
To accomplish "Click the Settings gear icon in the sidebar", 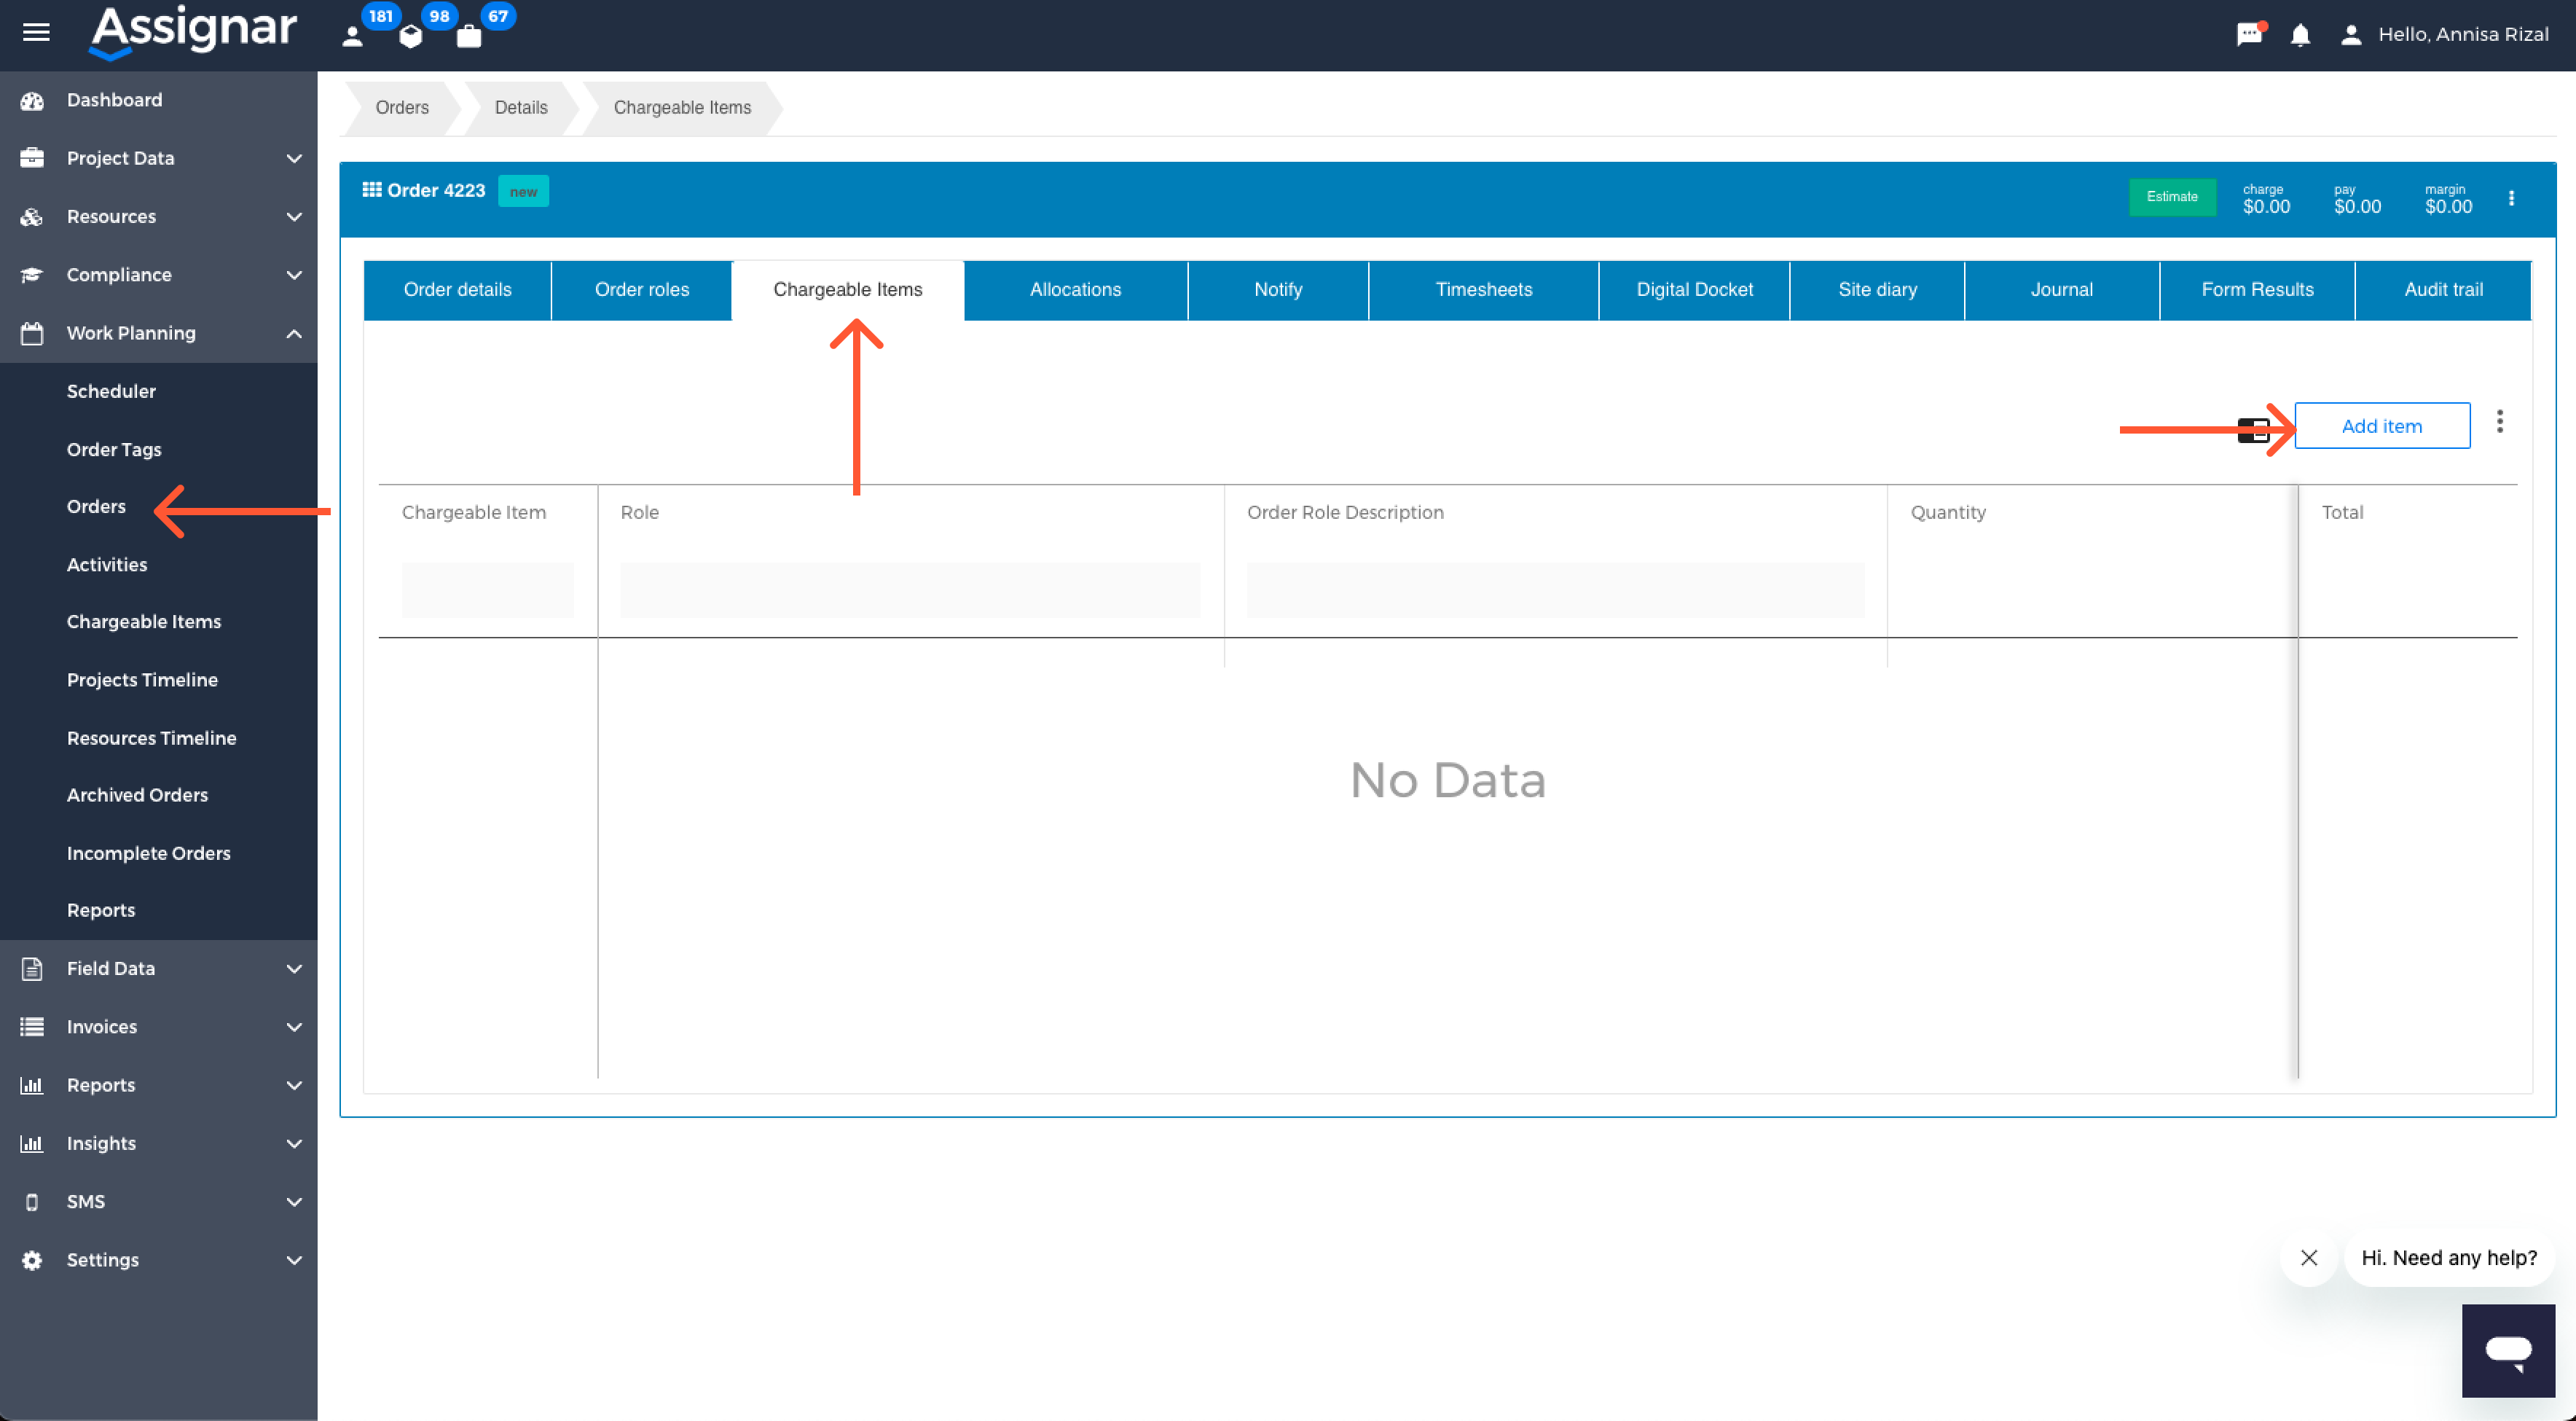I will click(32, 1259).
